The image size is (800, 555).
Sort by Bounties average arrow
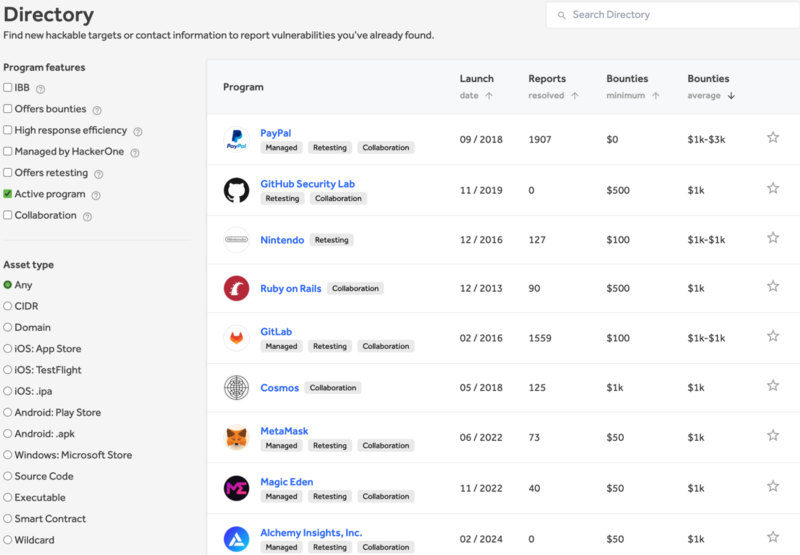(x=731, y=95)
